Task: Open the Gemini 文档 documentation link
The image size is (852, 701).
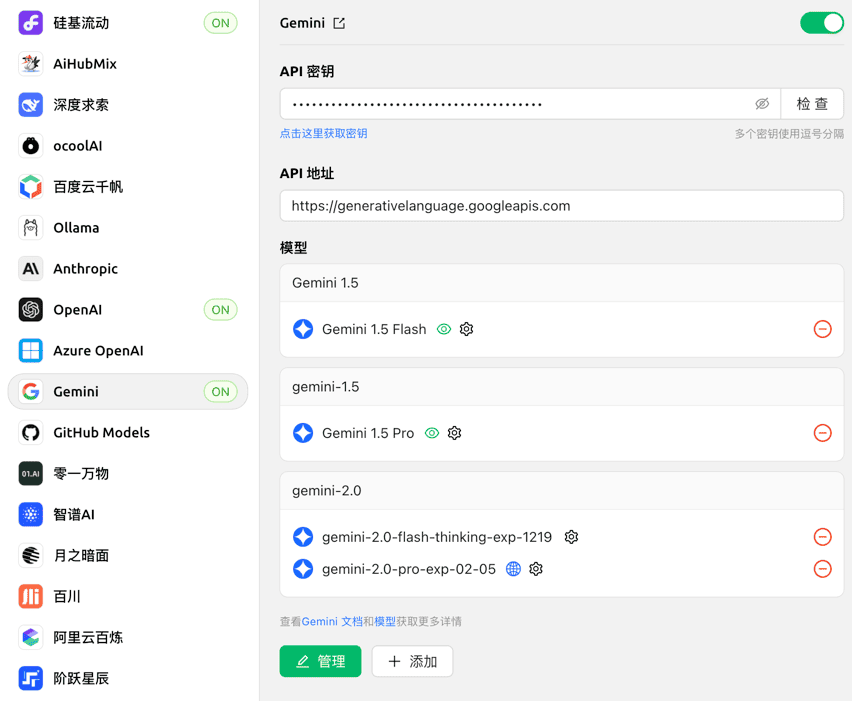Action: pyautogui.click(x=332, y=622)
